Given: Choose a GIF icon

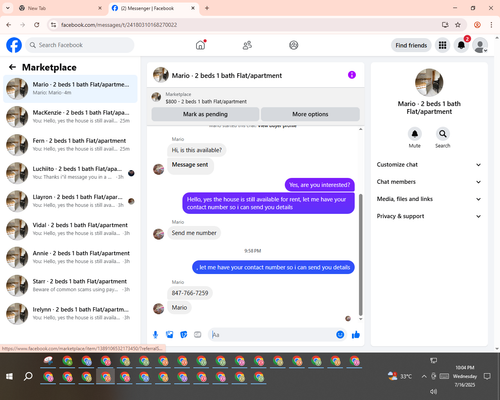Looking at the screenshot, I should click(x=198, y=335).
